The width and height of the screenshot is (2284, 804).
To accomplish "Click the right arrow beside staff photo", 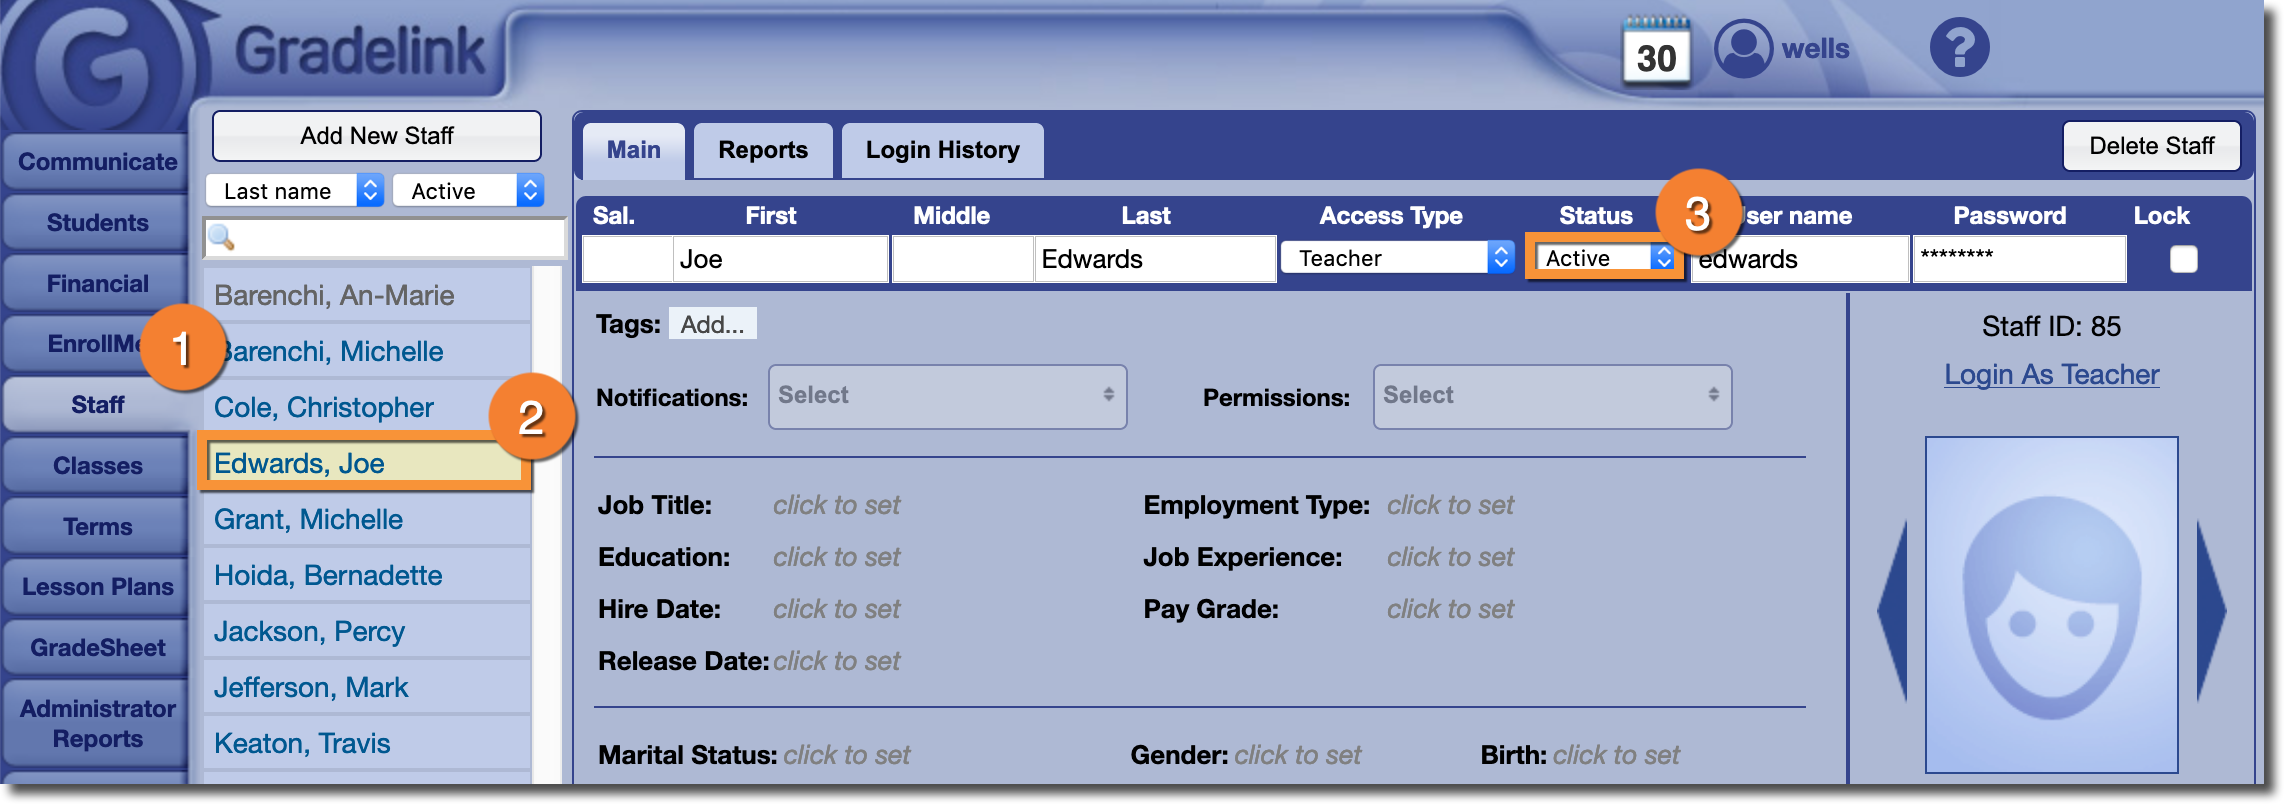I will [2211, 610].
